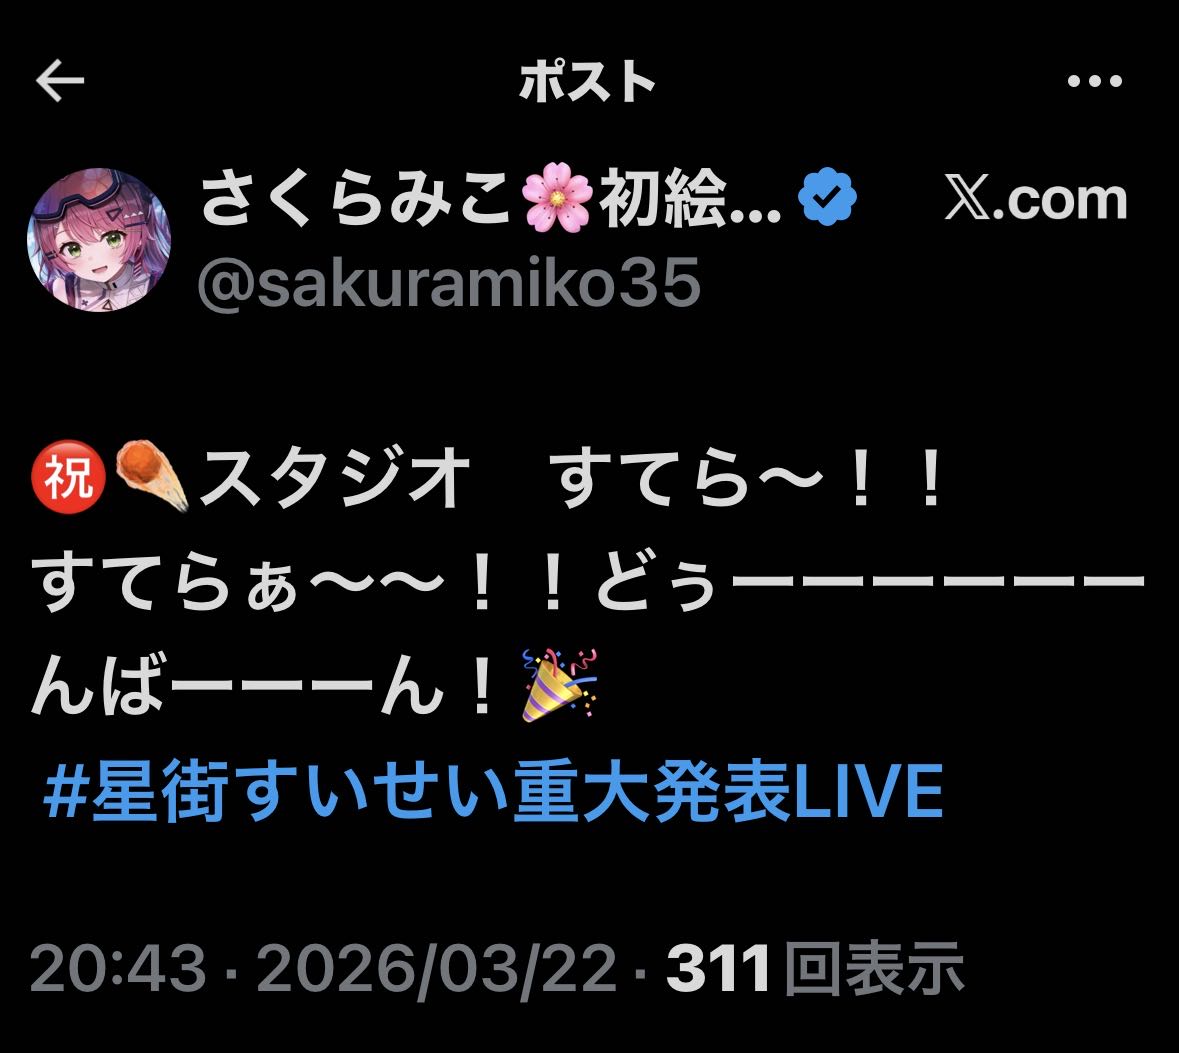Tap the ポスト header title
1179x1053 pixels.
(587, 81)
